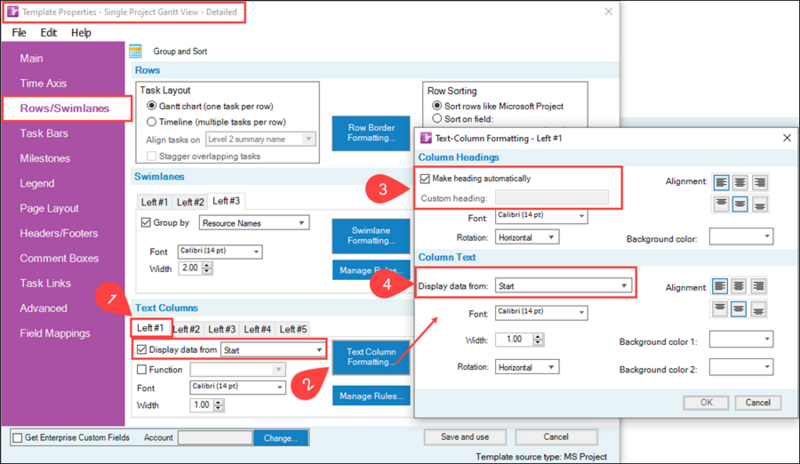Select Sort rows like Microsoft Project
The height and width of the screenshot is (464, 800).
click(437, 106)
